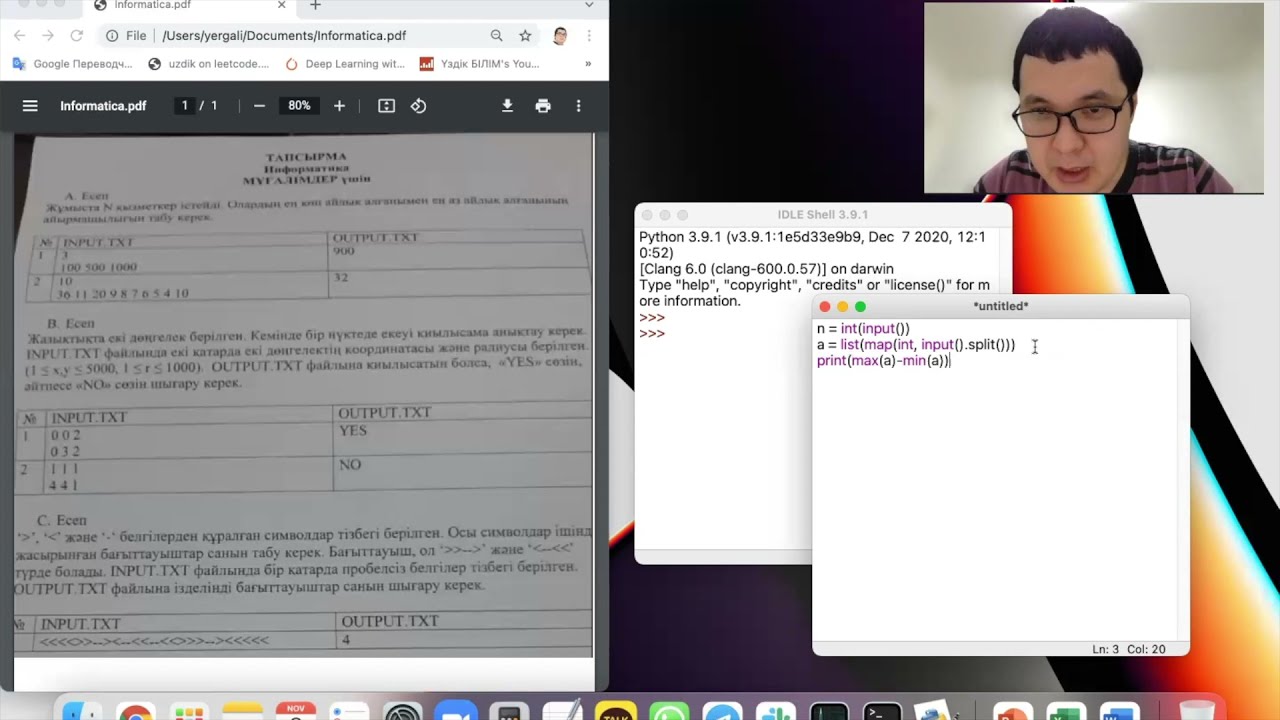Click the 900 output value in PDF

343,251
